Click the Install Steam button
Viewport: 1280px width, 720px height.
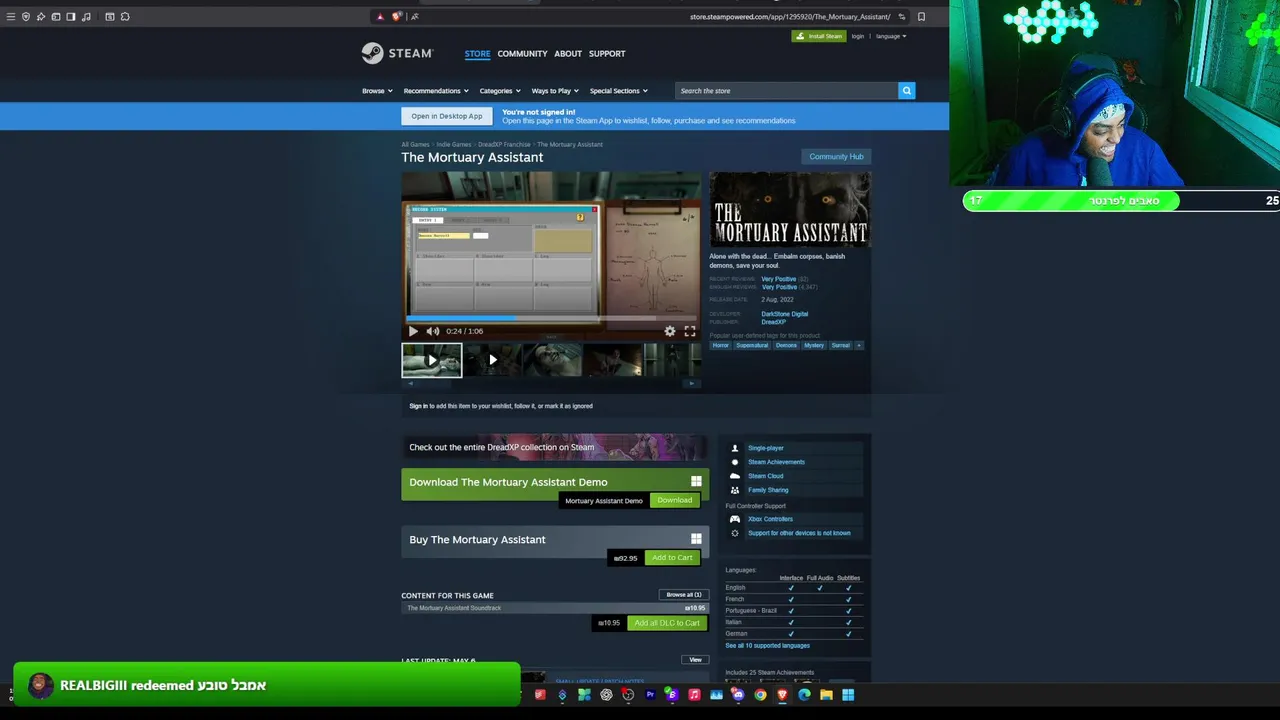[819, 36]
